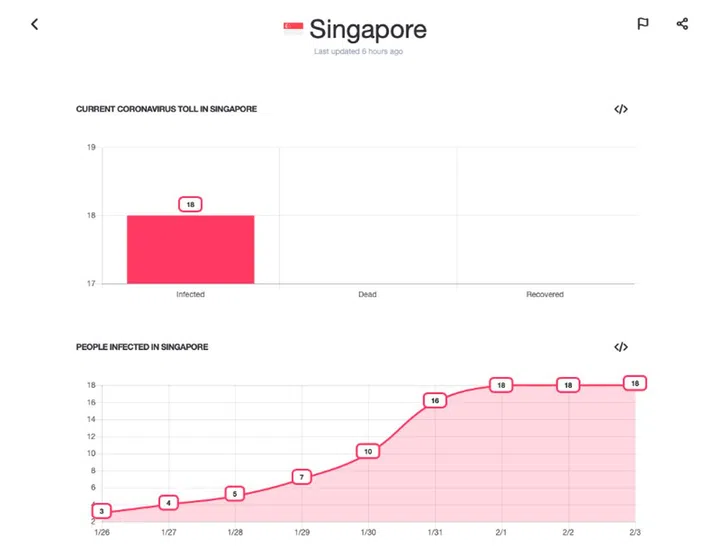Select the 1/27 data point labeled 4
The width and height of the screenshot is (720, 548).
tap(169, 502)
